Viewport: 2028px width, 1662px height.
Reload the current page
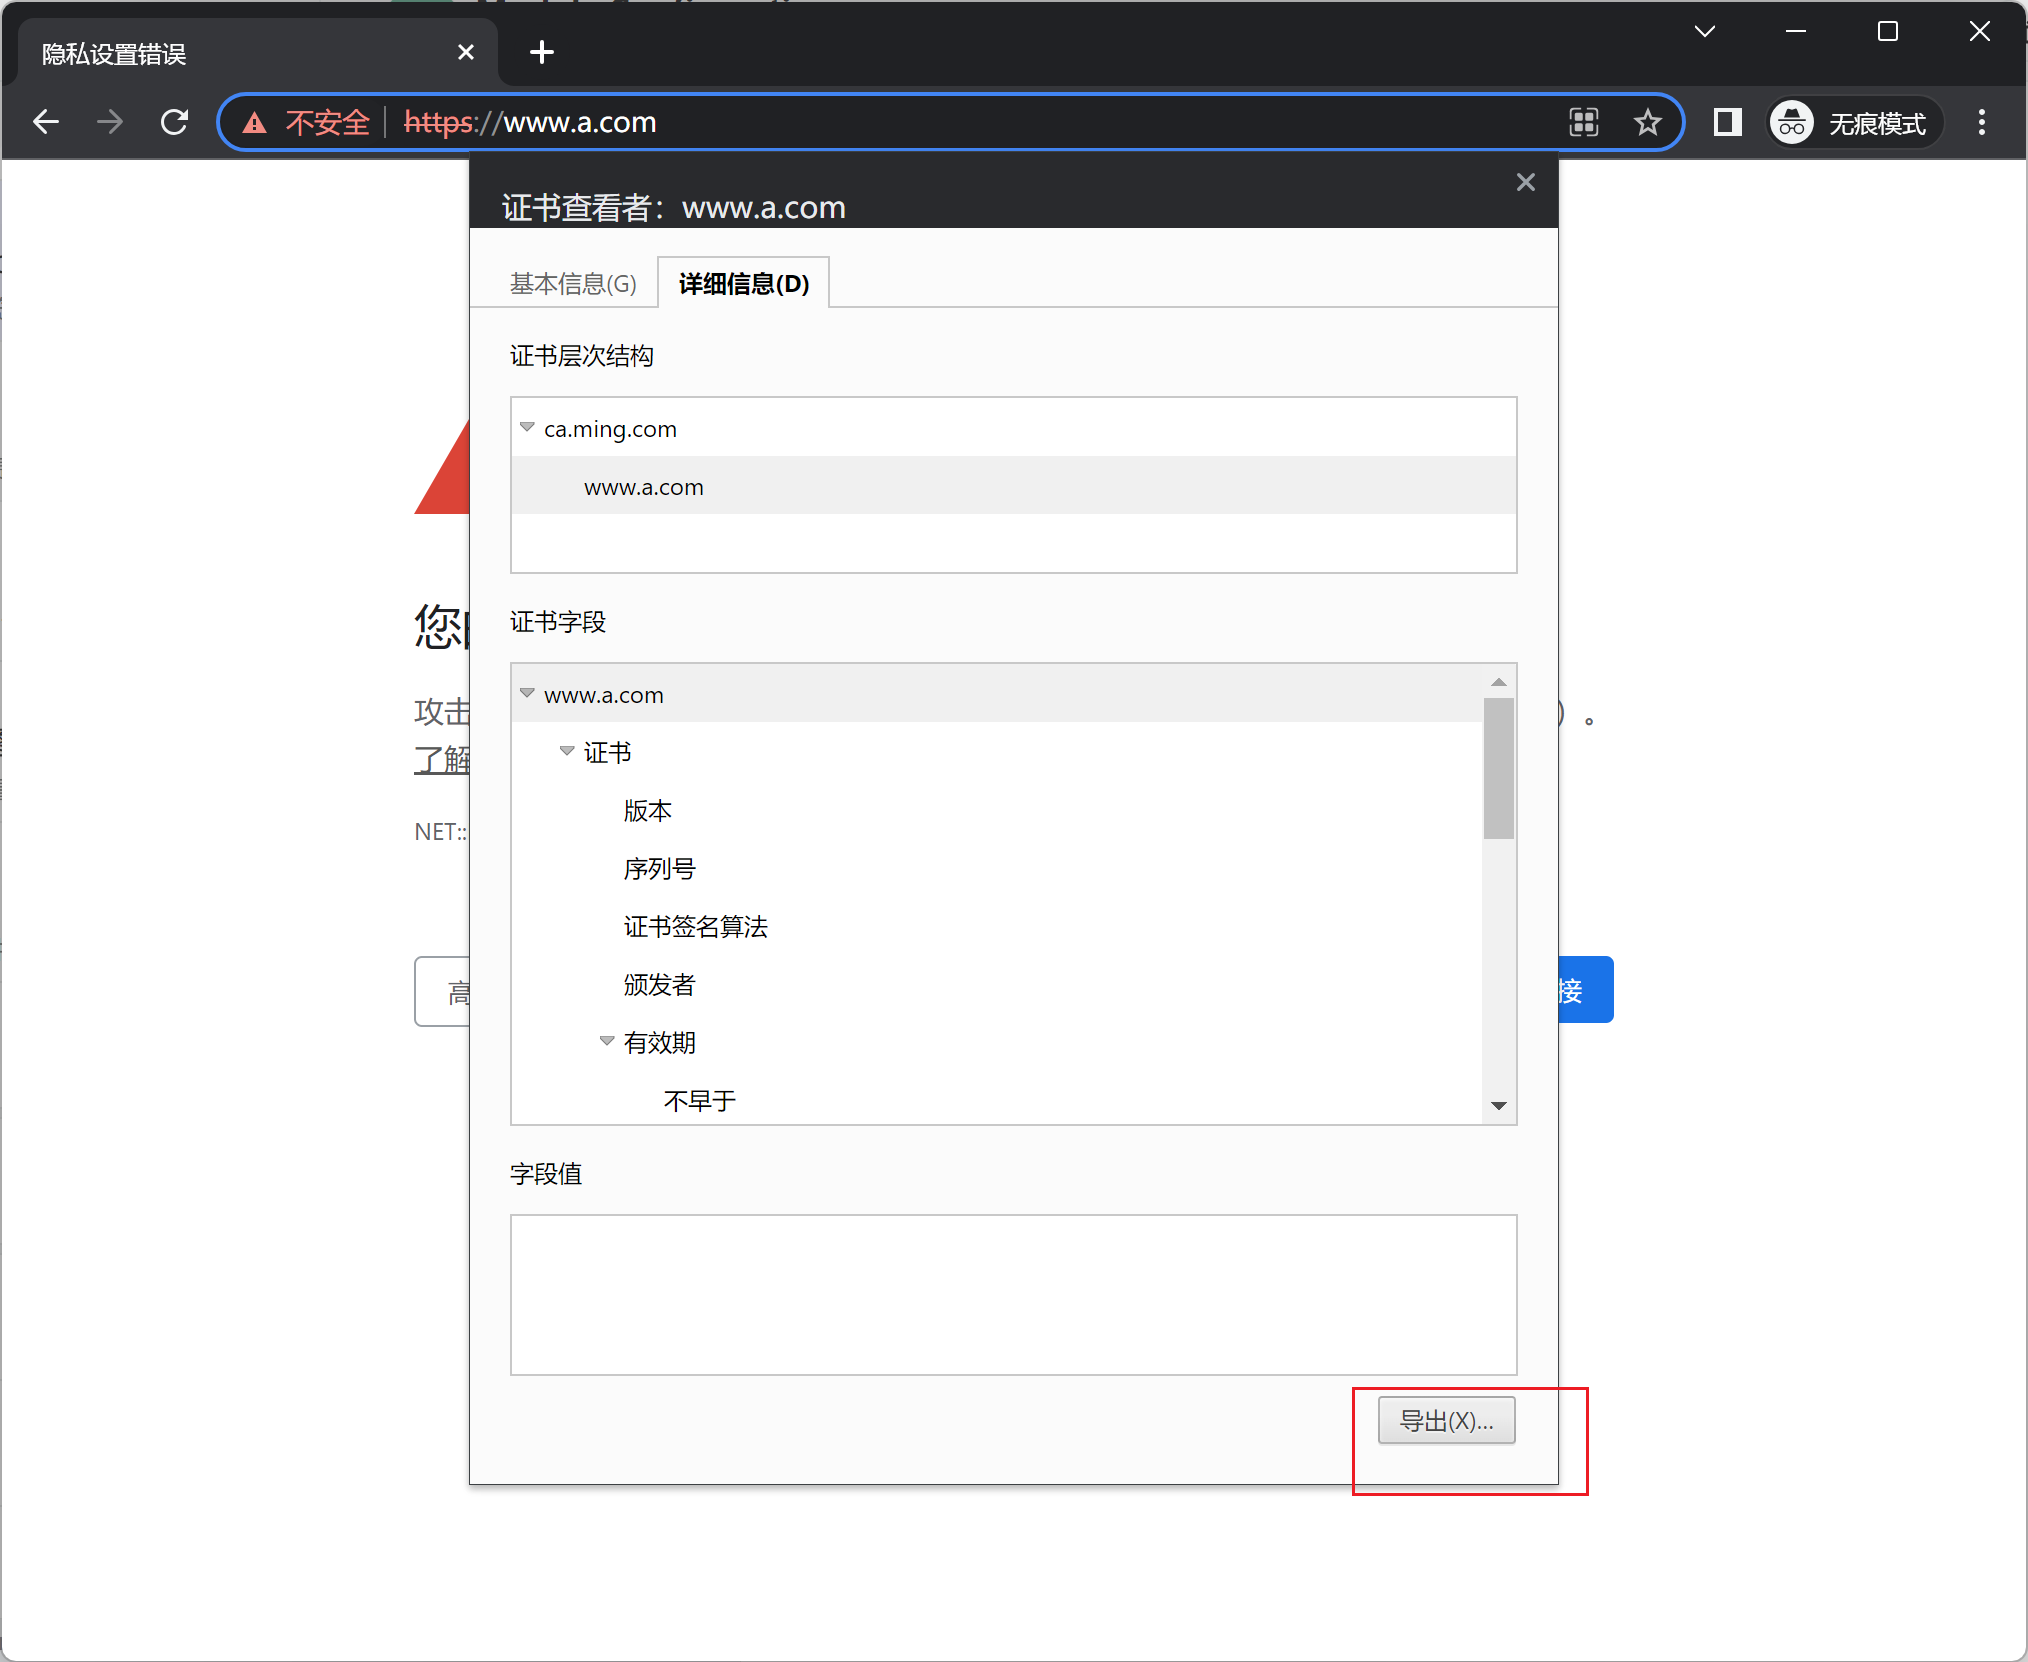pyautogui.click(x=174, y=122)
